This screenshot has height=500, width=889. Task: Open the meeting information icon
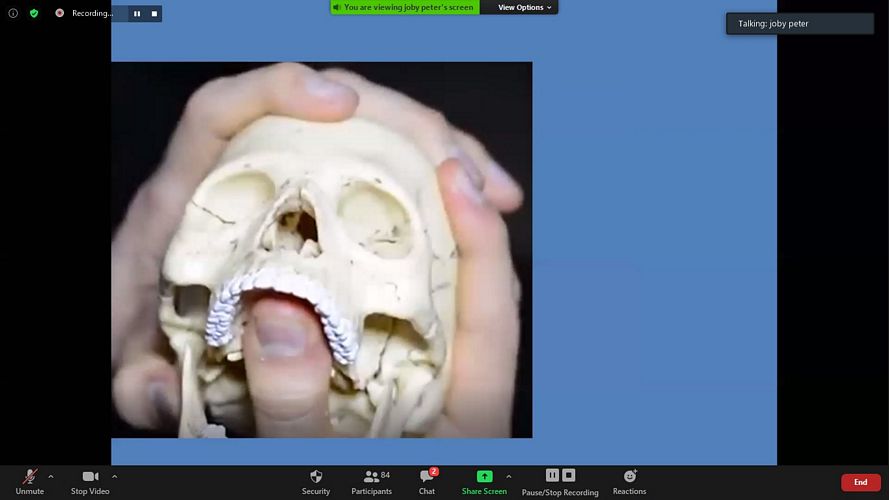[13, 13]
